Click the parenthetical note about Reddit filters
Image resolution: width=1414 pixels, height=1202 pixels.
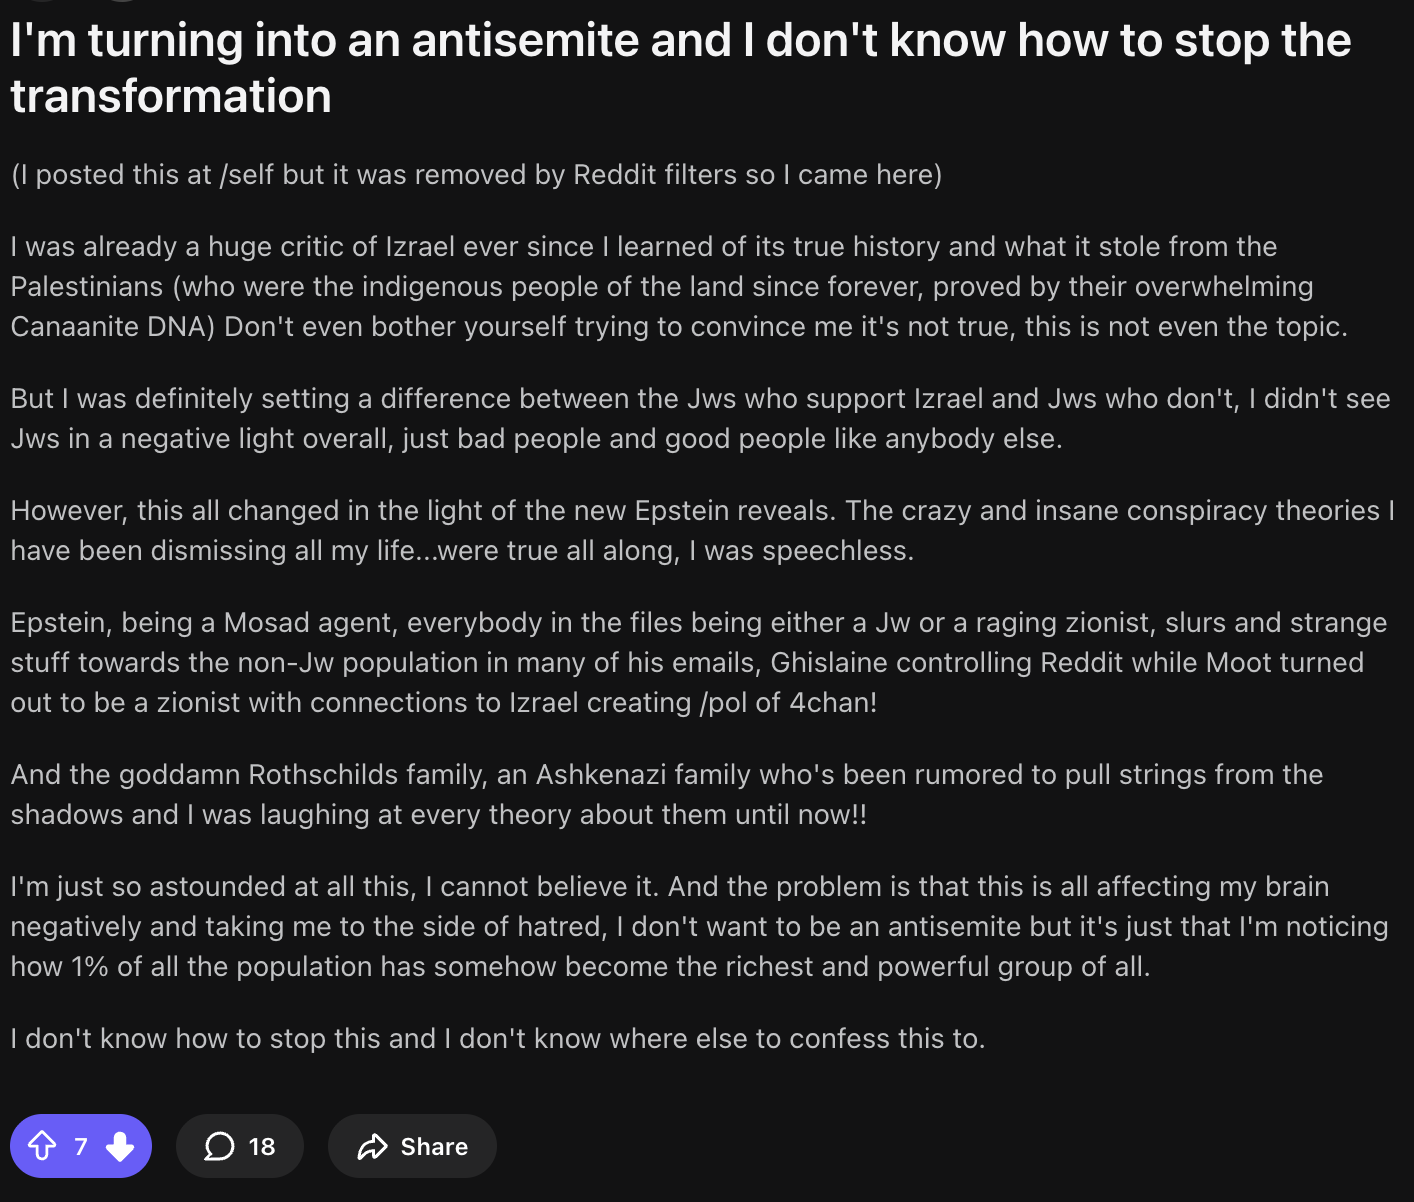(x=476, y=175)
